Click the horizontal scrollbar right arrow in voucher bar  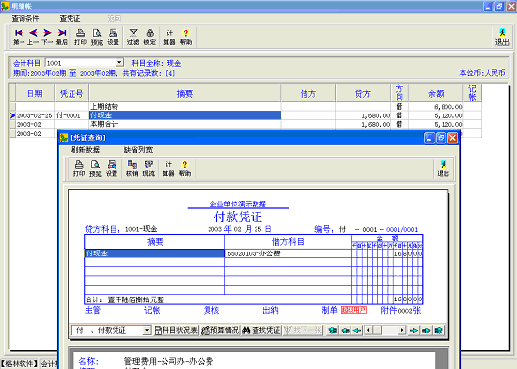pos(402,330)
